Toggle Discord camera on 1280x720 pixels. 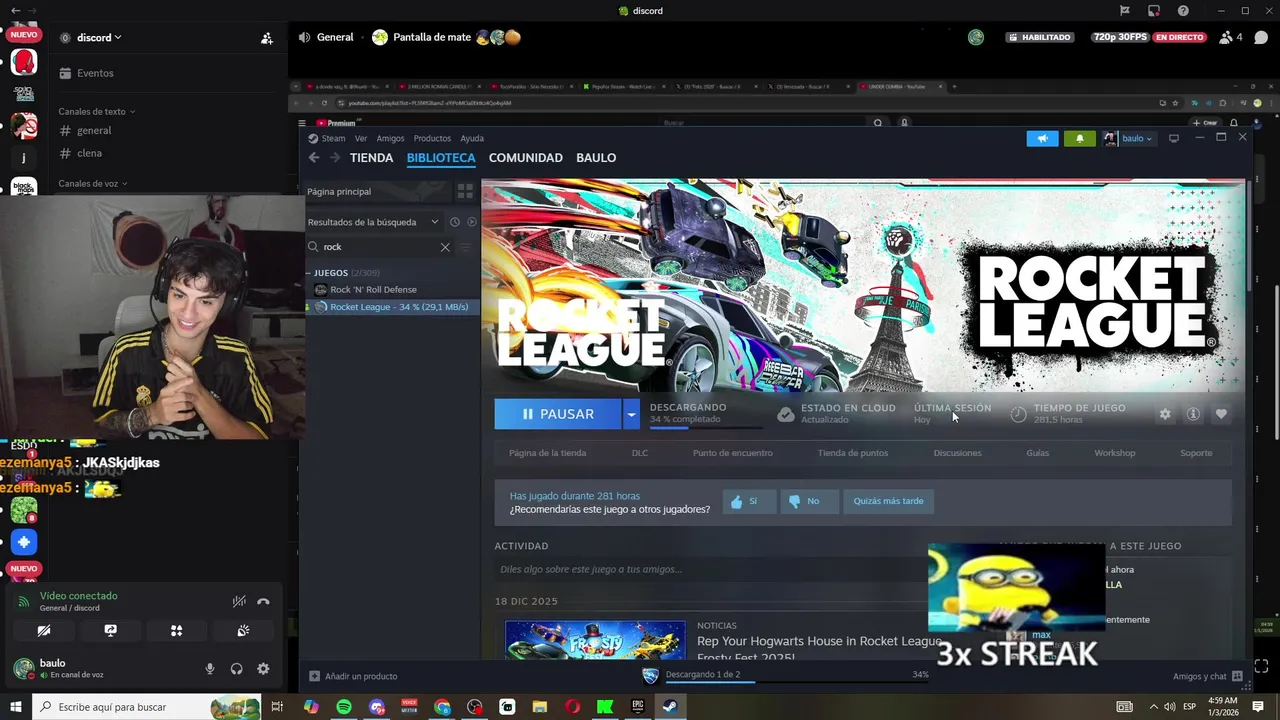tap(44, 631)
